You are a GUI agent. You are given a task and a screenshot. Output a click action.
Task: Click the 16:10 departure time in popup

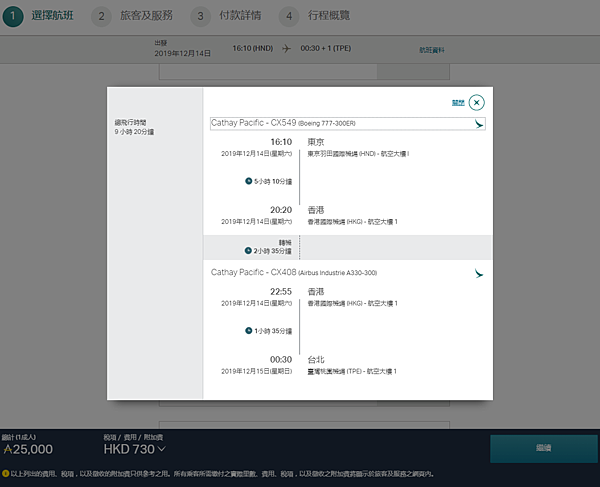coord(281,142)
